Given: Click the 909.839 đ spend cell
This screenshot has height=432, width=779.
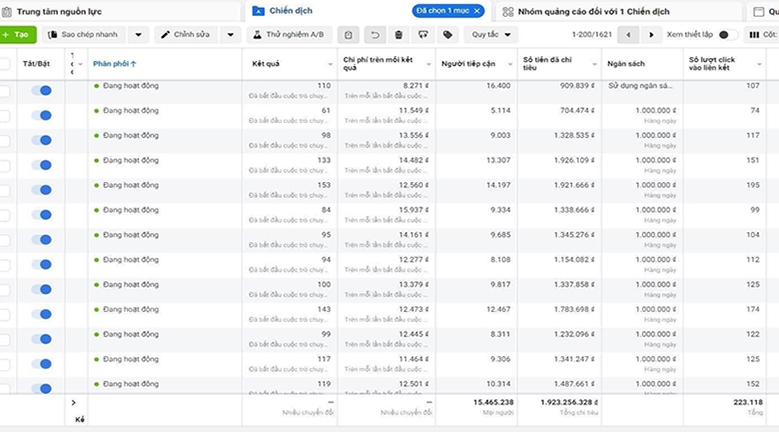Looking at the screenshot, I should (x=577, y=85).
